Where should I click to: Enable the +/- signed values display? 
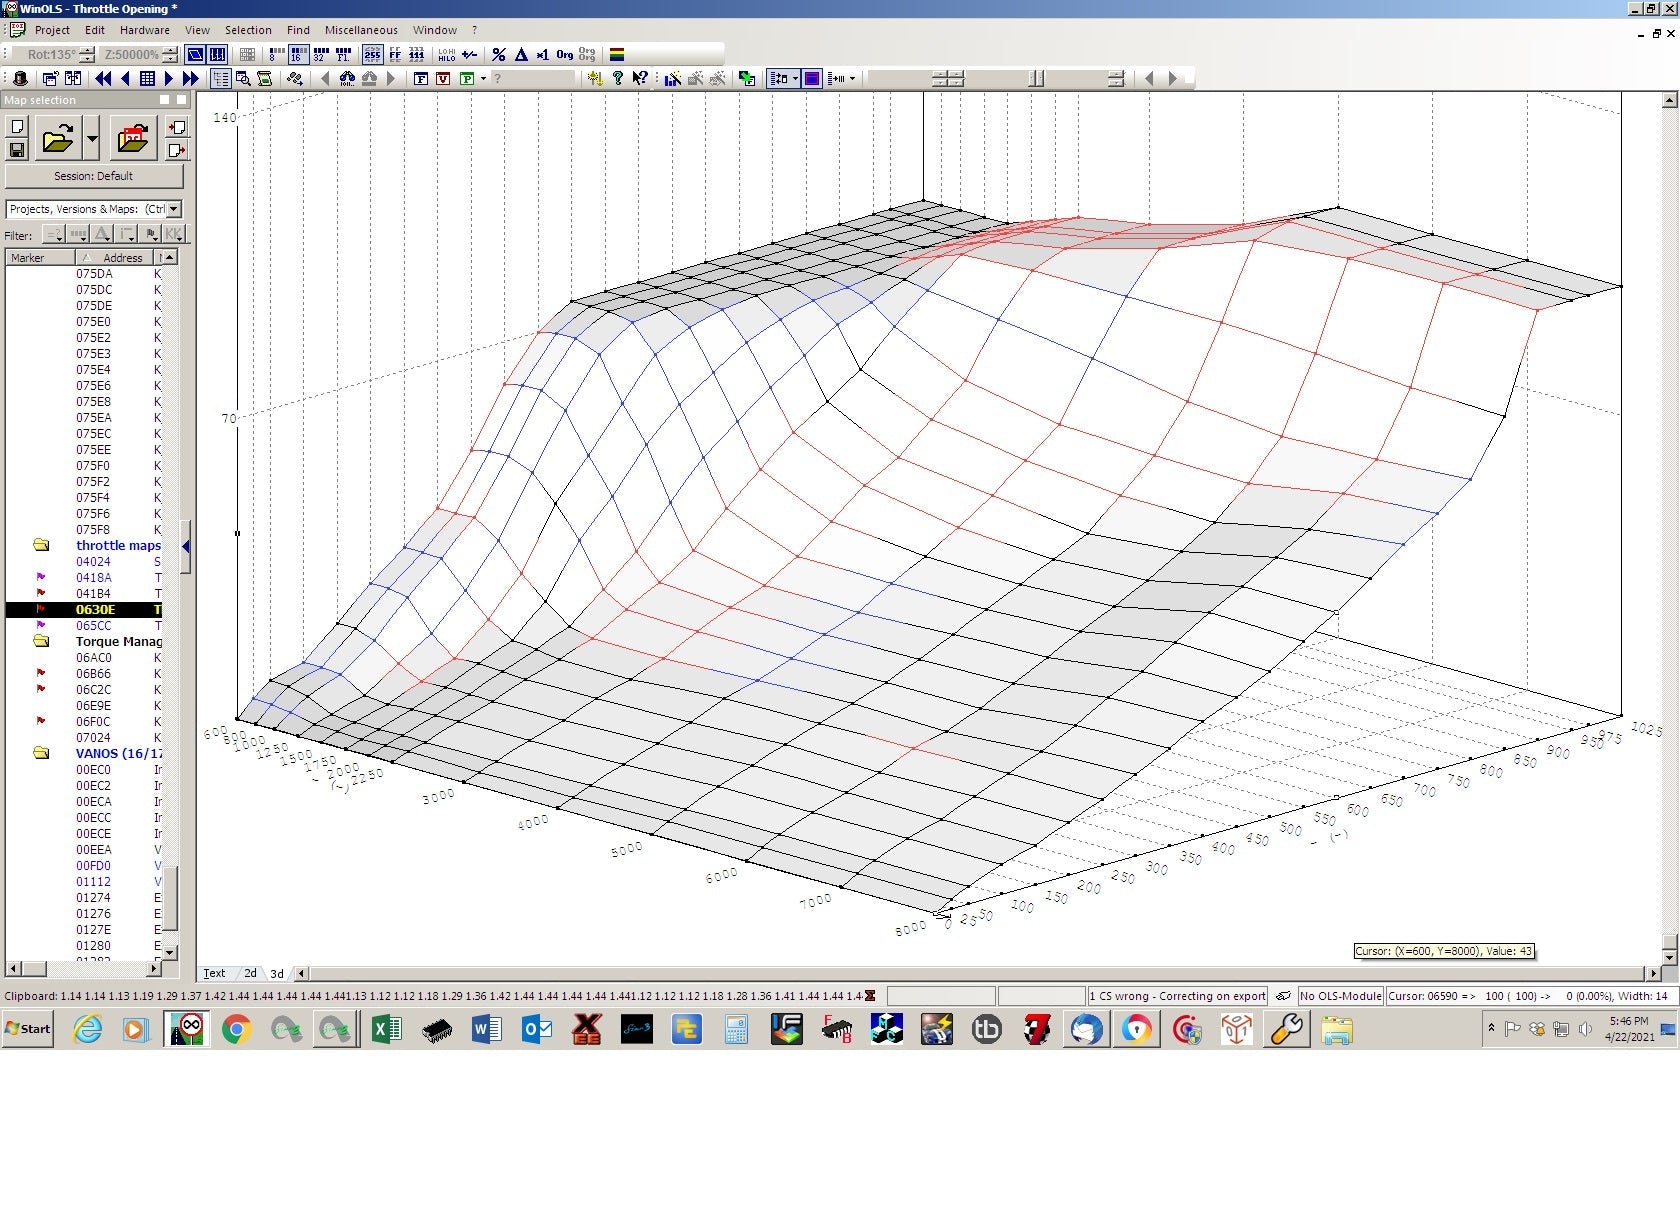click(x=469, y=55)
